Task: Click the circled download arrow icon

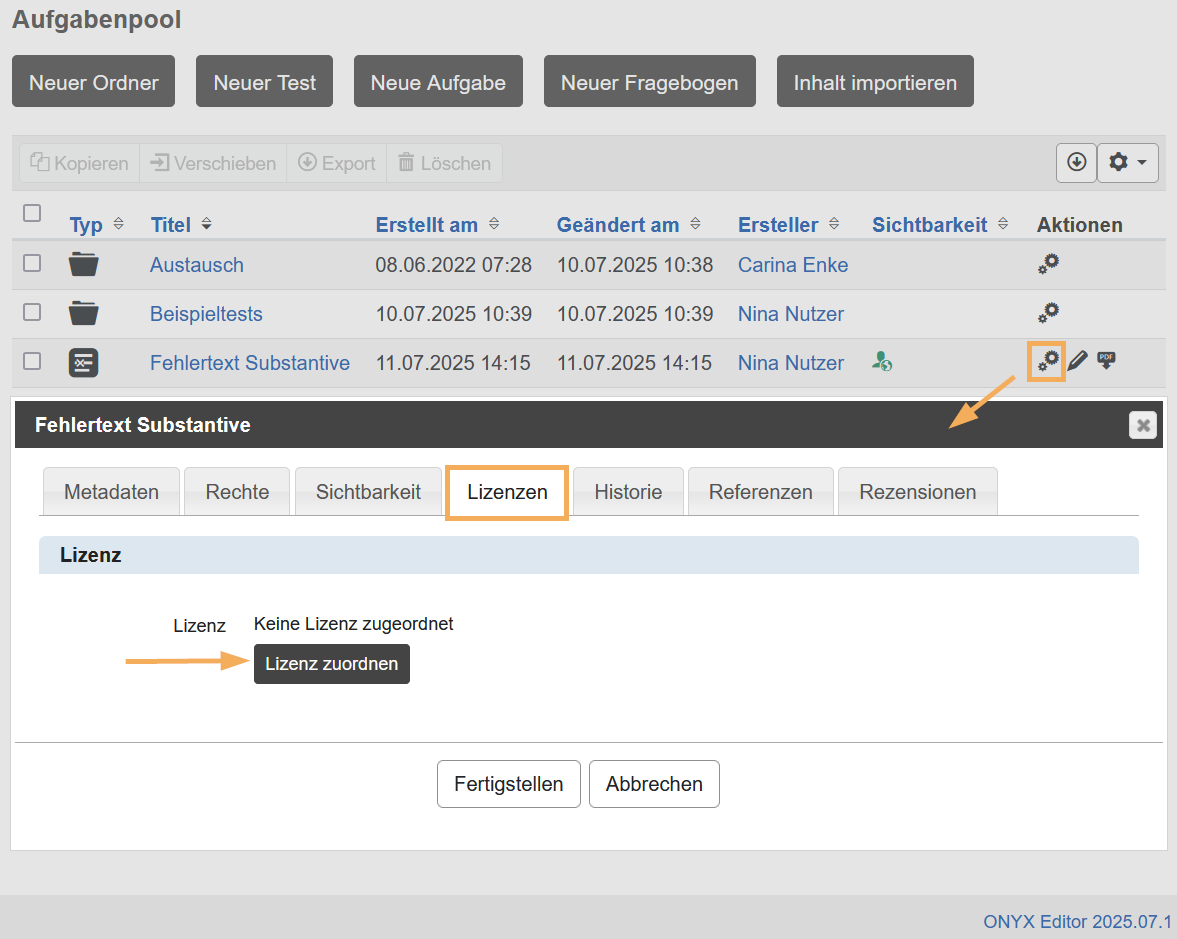Action: point(1076,162)
